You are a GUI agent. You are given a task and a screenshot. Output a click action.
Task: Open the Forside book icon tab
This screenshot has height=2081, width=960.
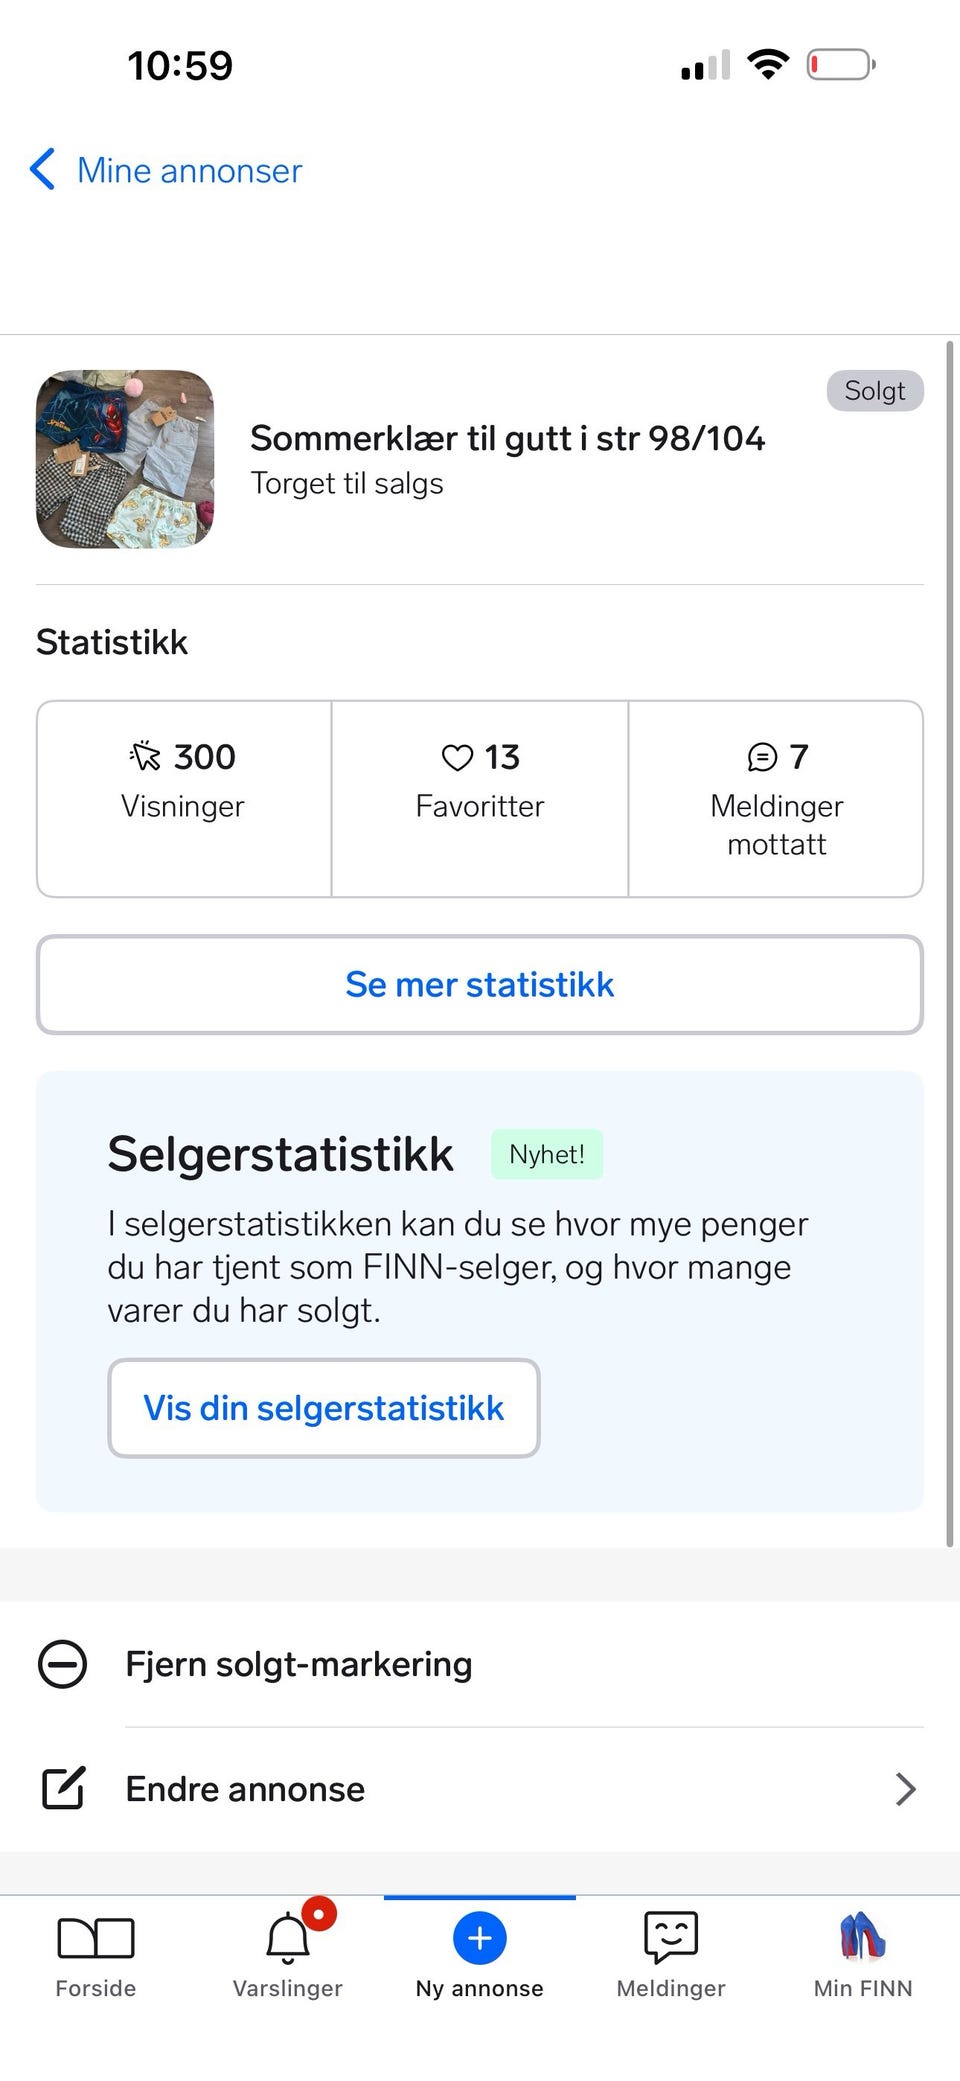point(95,1938)
